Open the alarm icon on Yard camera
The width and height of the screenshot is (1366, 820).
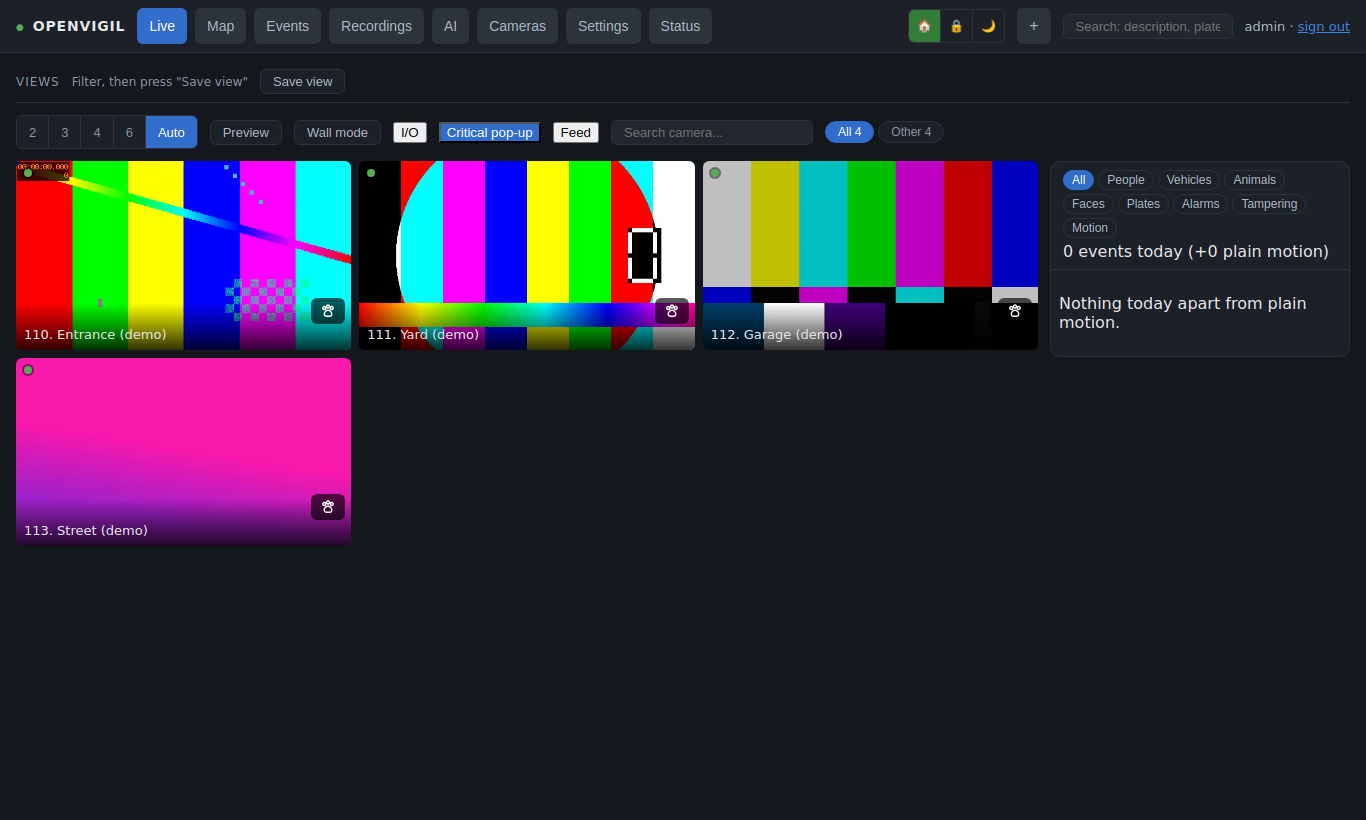pyautogui.click(x=672, y=311)
